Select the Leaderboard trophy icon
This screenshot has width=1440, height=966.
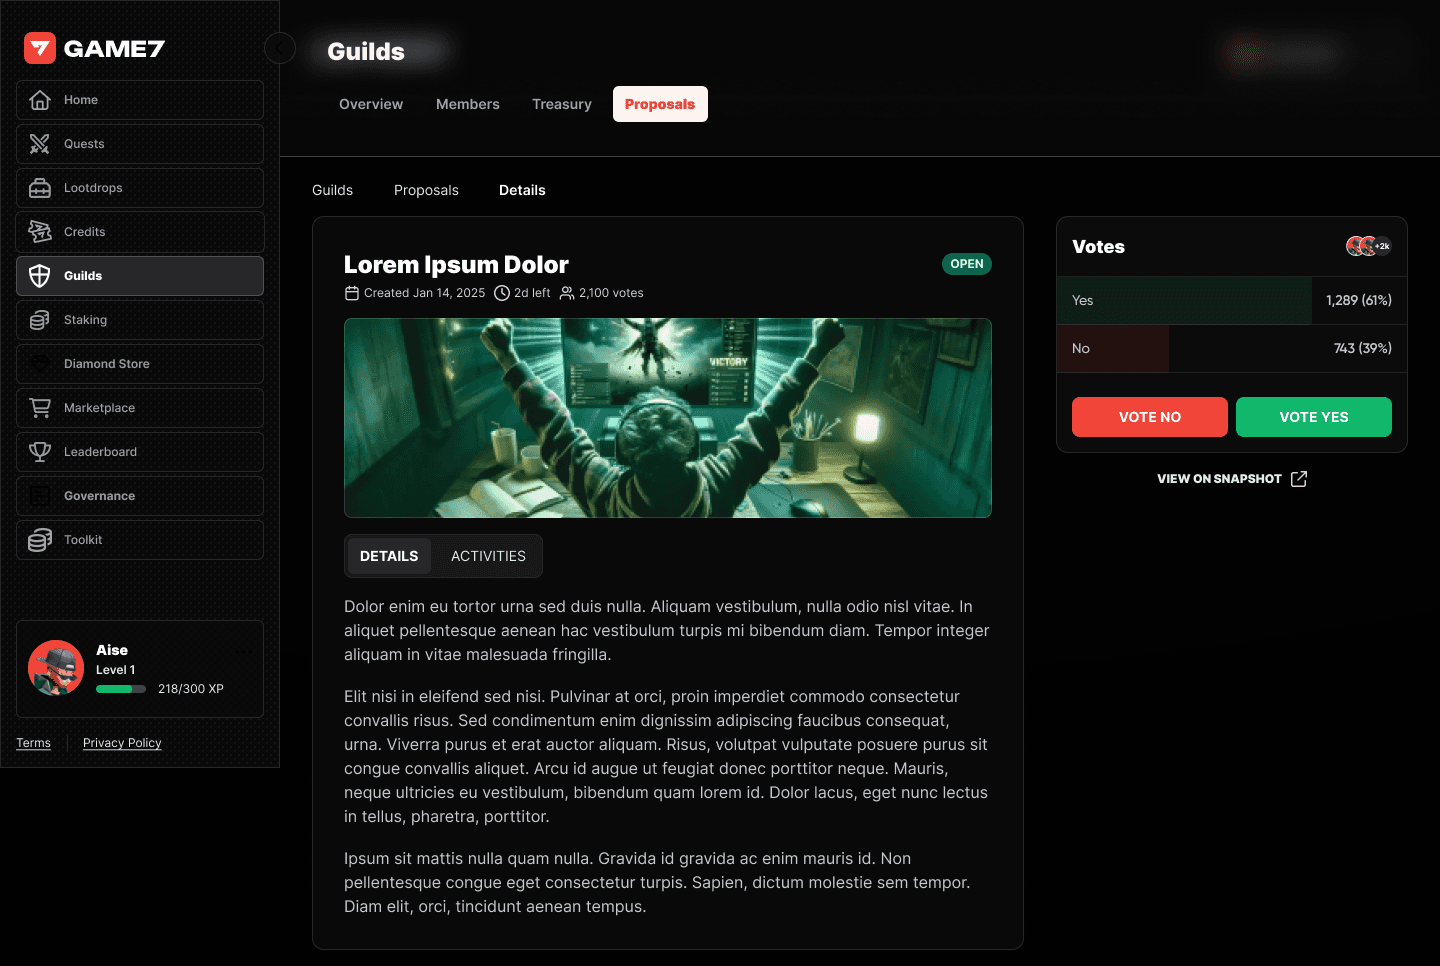(40, 452)
